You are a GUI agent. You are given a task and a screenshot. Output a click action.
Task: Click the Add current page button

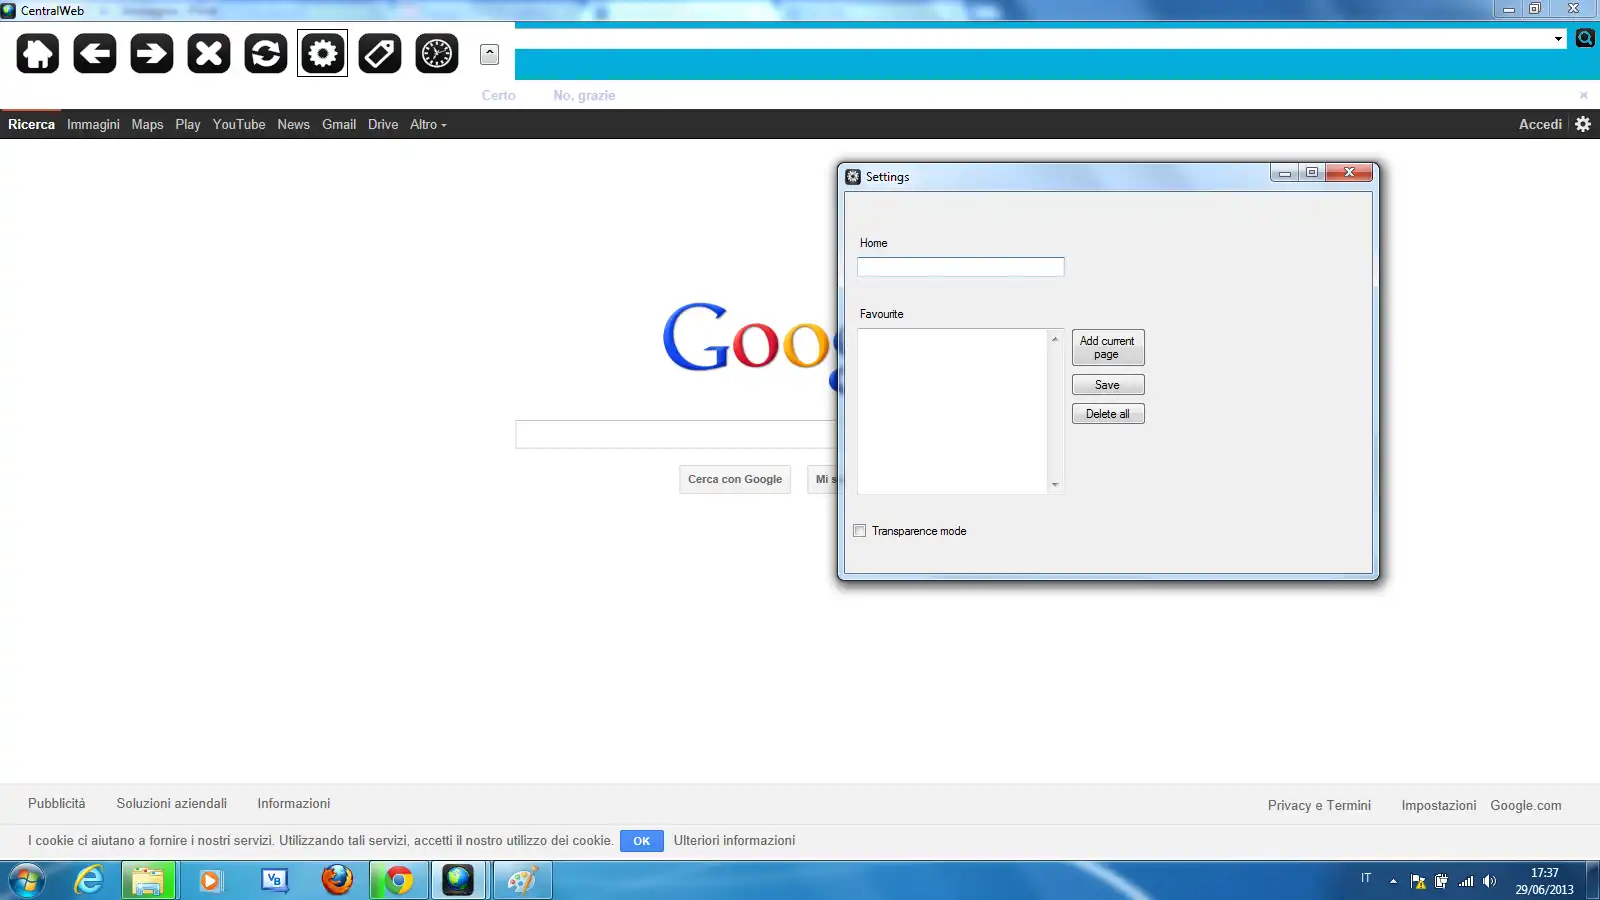[1108, 348]
